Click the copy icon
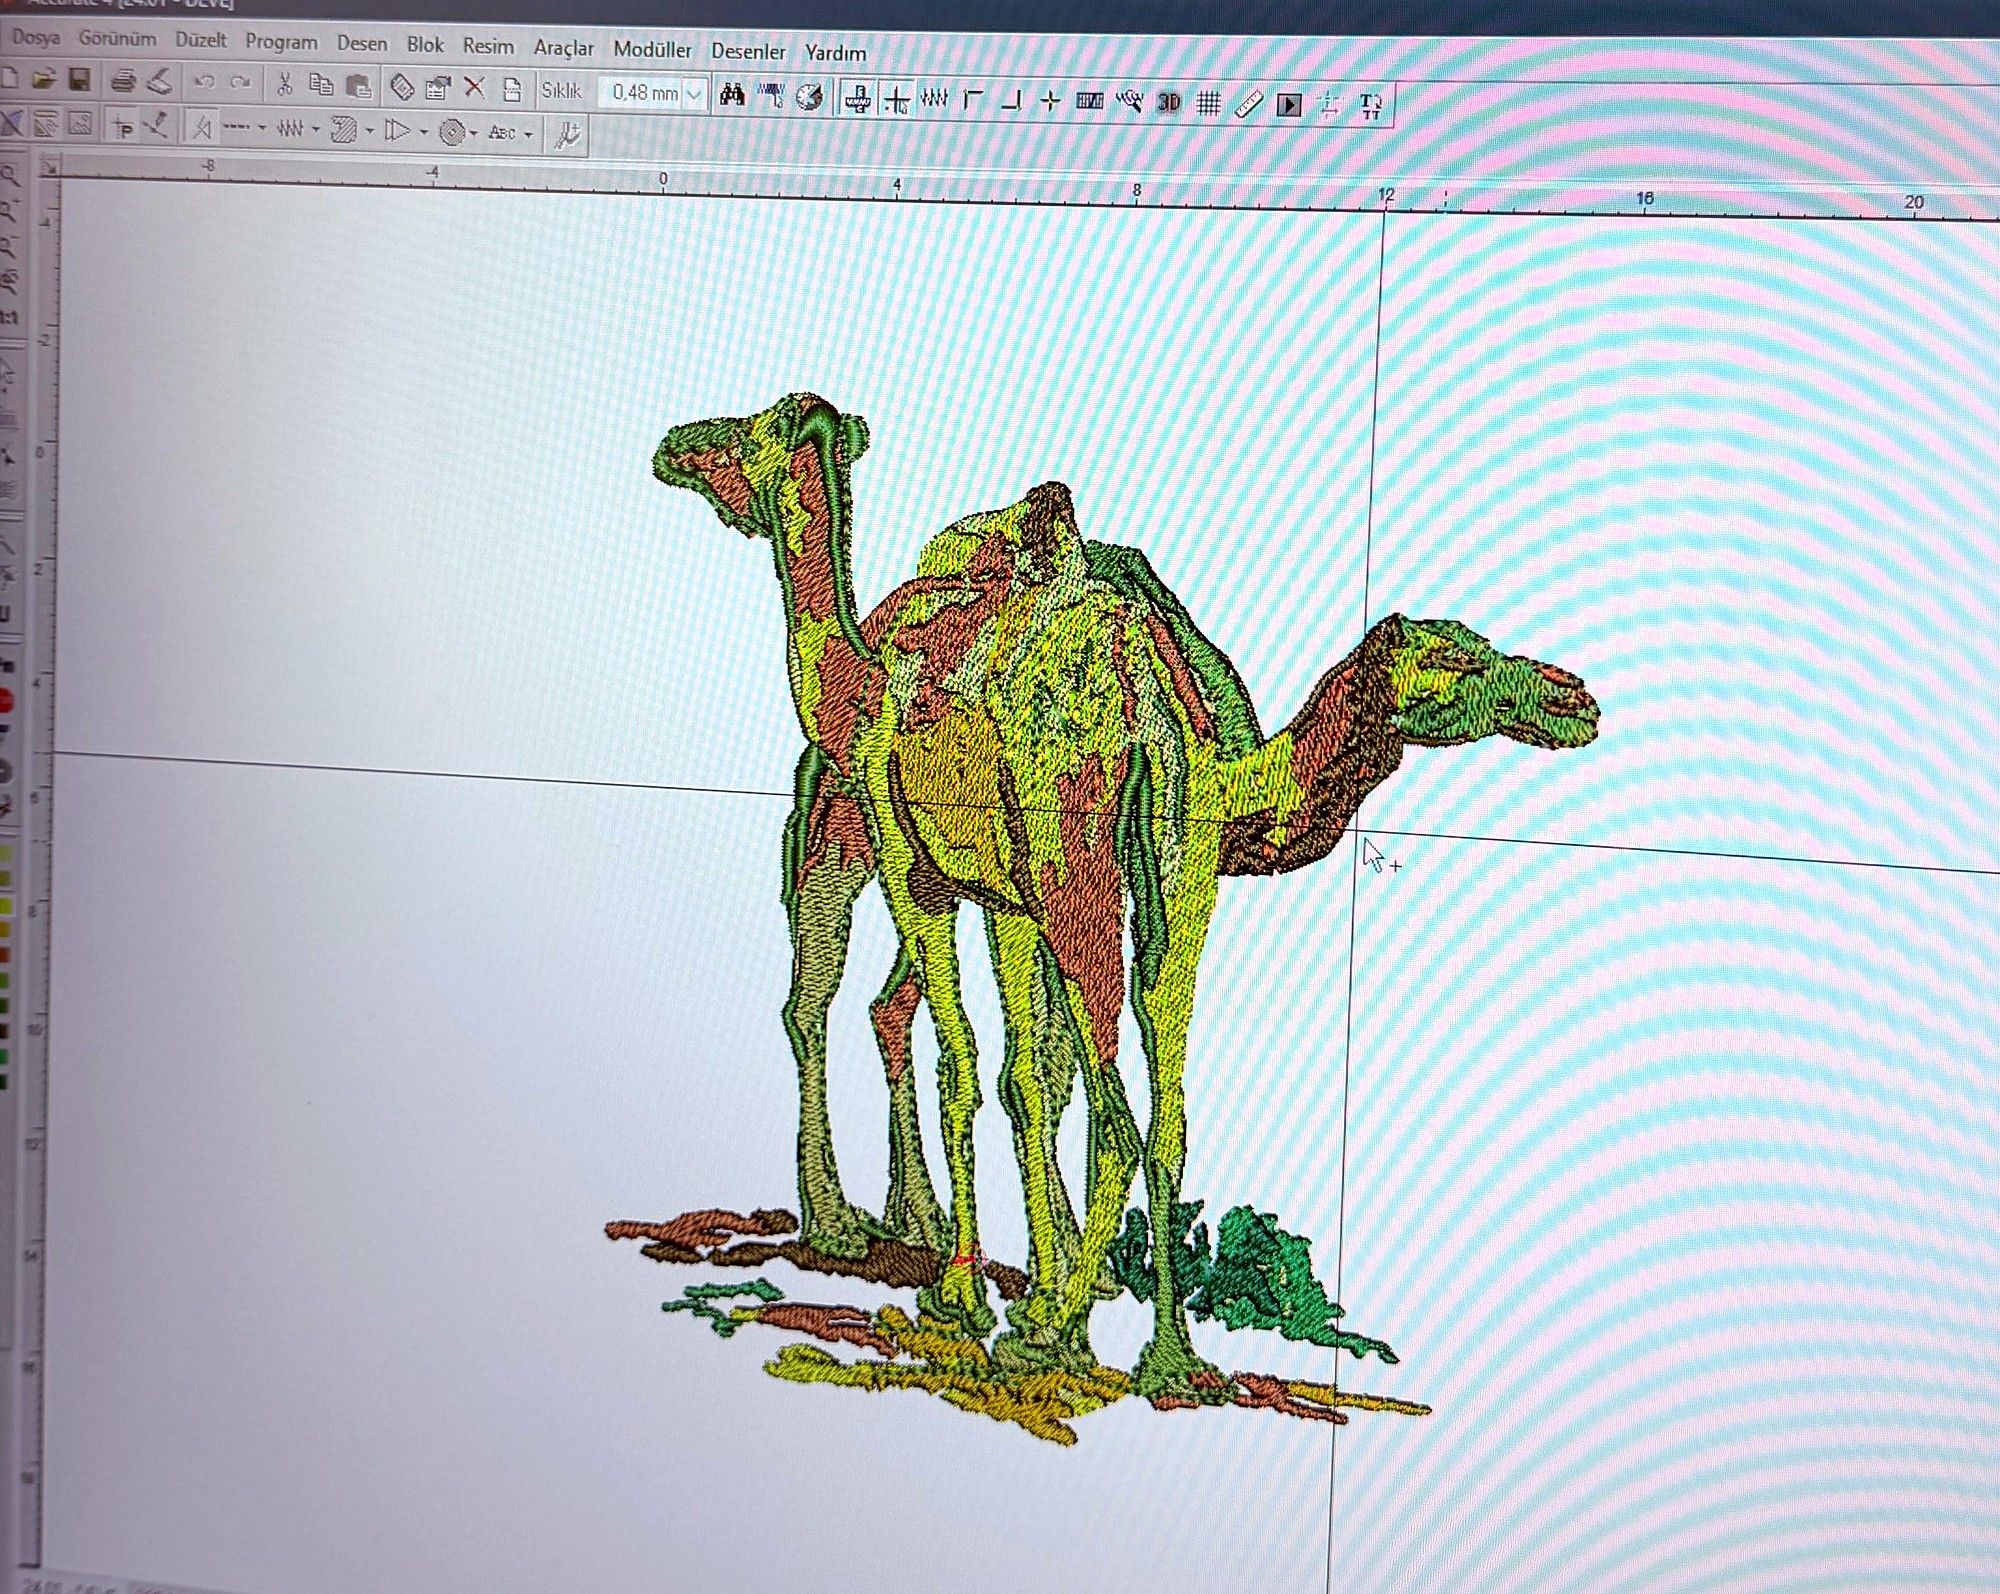 [x=321, y=85]
